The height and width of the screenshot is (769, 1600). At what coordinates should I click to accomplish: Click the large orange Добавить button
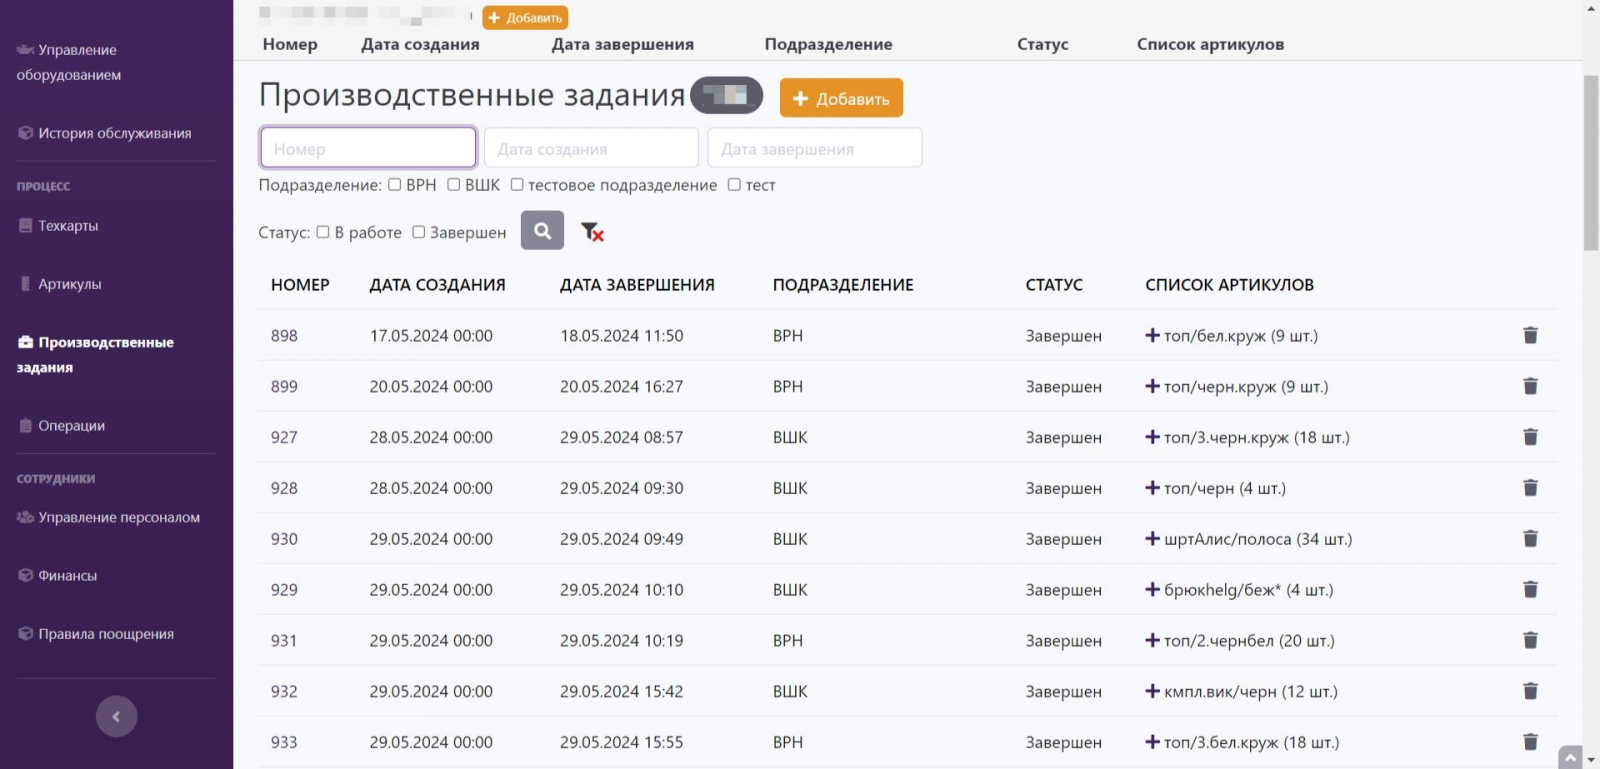pos(841,98)
